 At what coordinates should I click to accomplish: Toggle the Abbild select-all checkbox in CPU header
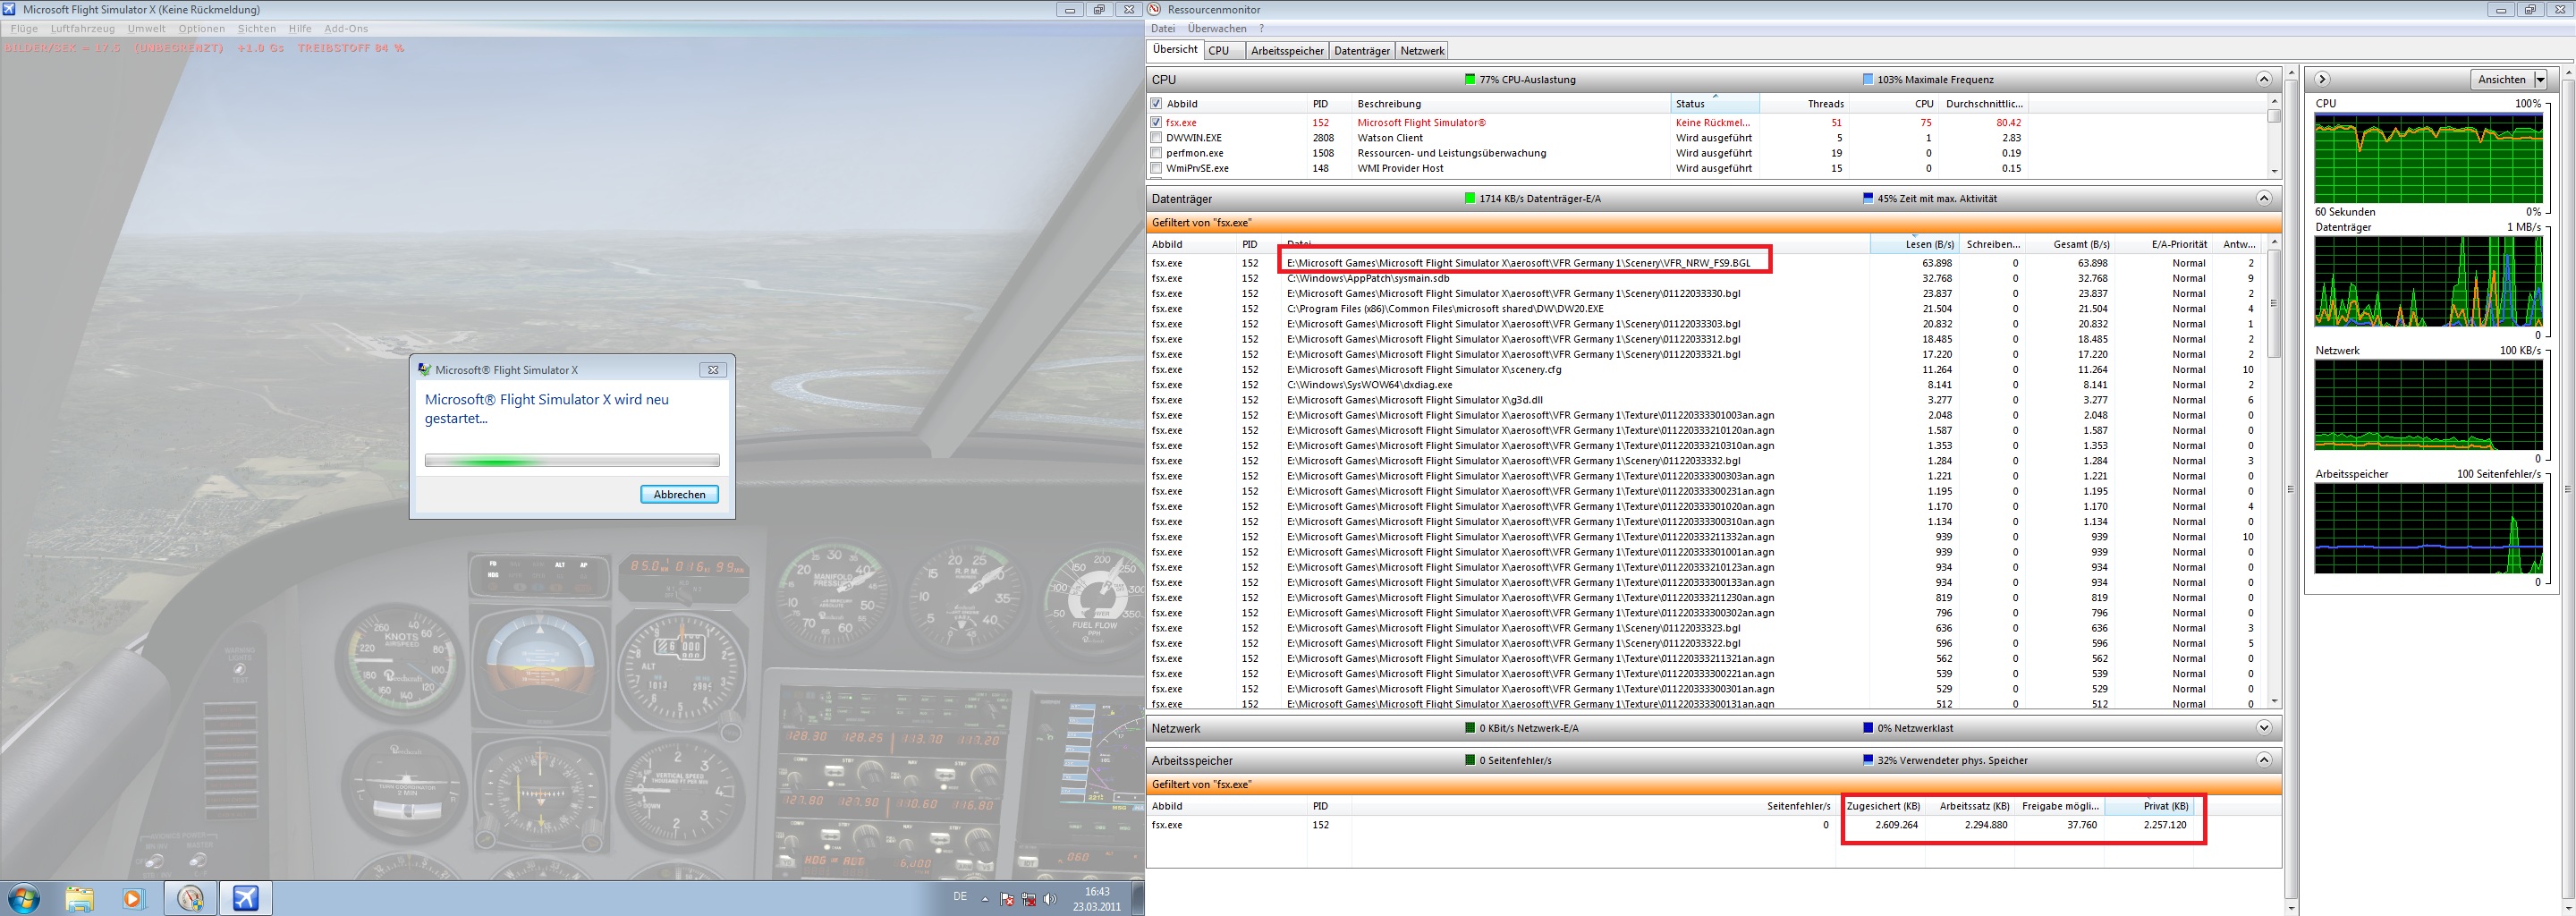click(x=1156, y=103)
